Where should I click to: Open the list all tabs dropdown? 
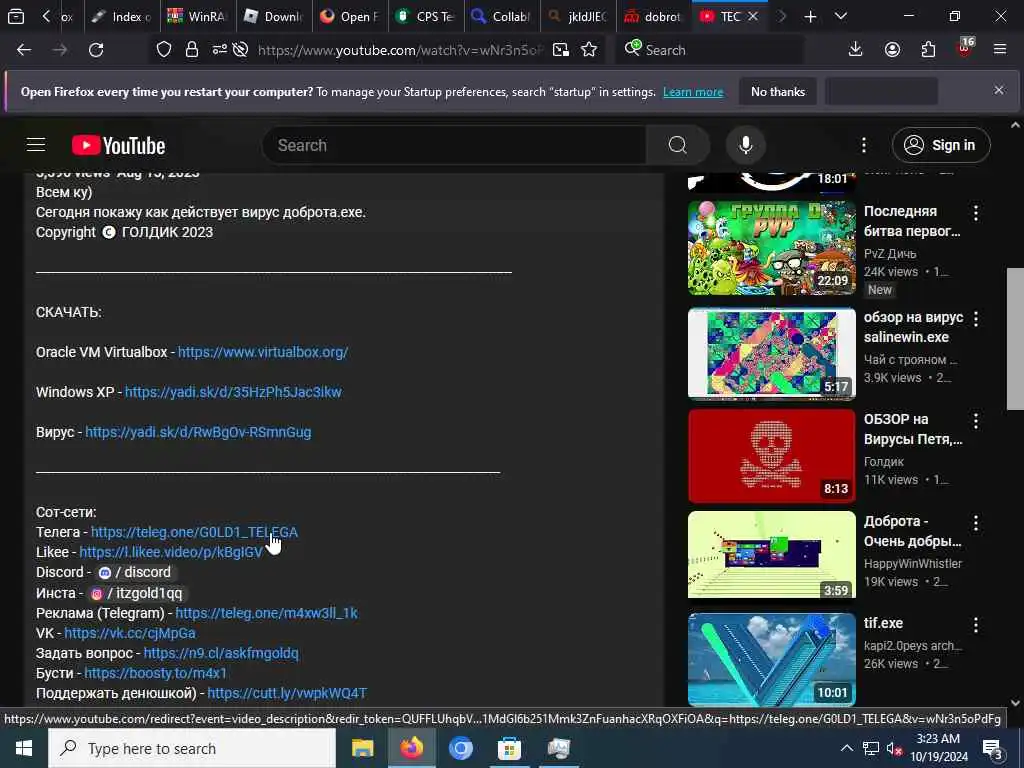[841, 16]
